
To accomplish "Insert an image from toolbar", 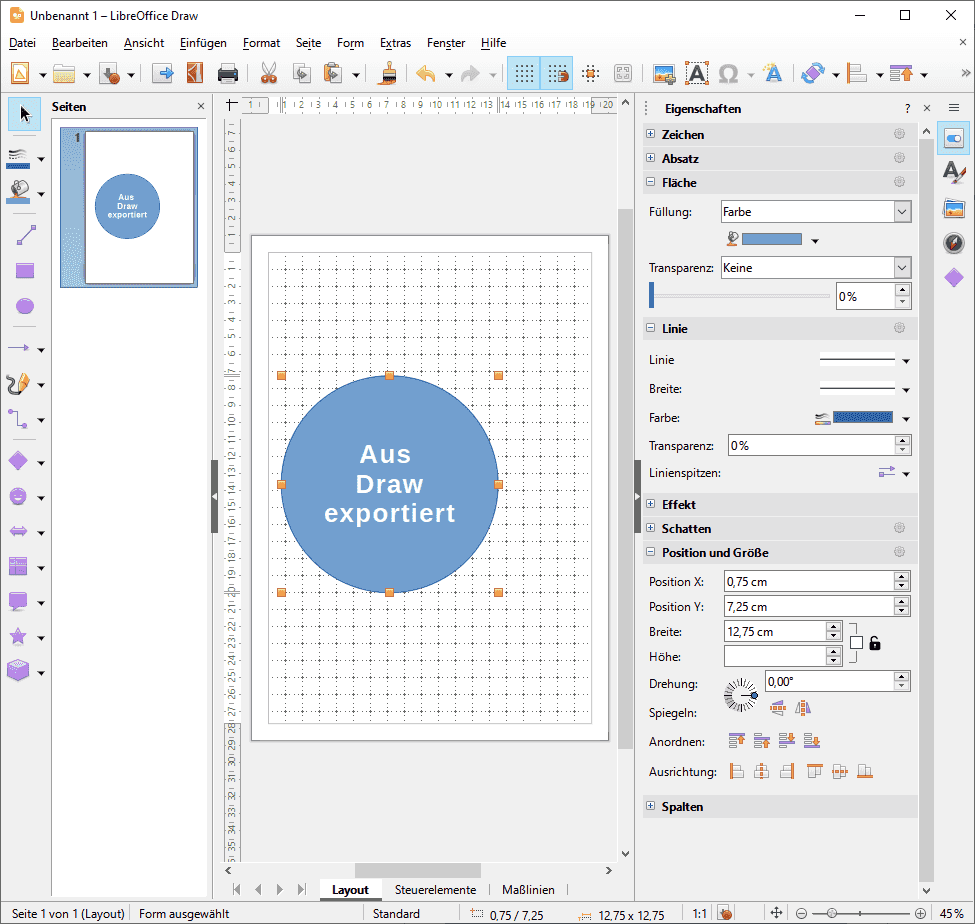I will click(663, 74).
